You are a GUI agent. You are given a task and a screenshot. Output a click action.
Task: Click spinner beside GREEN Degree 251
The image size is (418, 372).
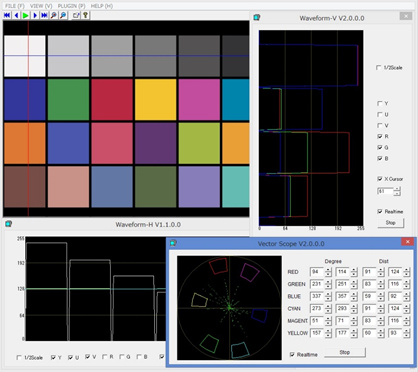pyautogui.click(x=354, y=284)
